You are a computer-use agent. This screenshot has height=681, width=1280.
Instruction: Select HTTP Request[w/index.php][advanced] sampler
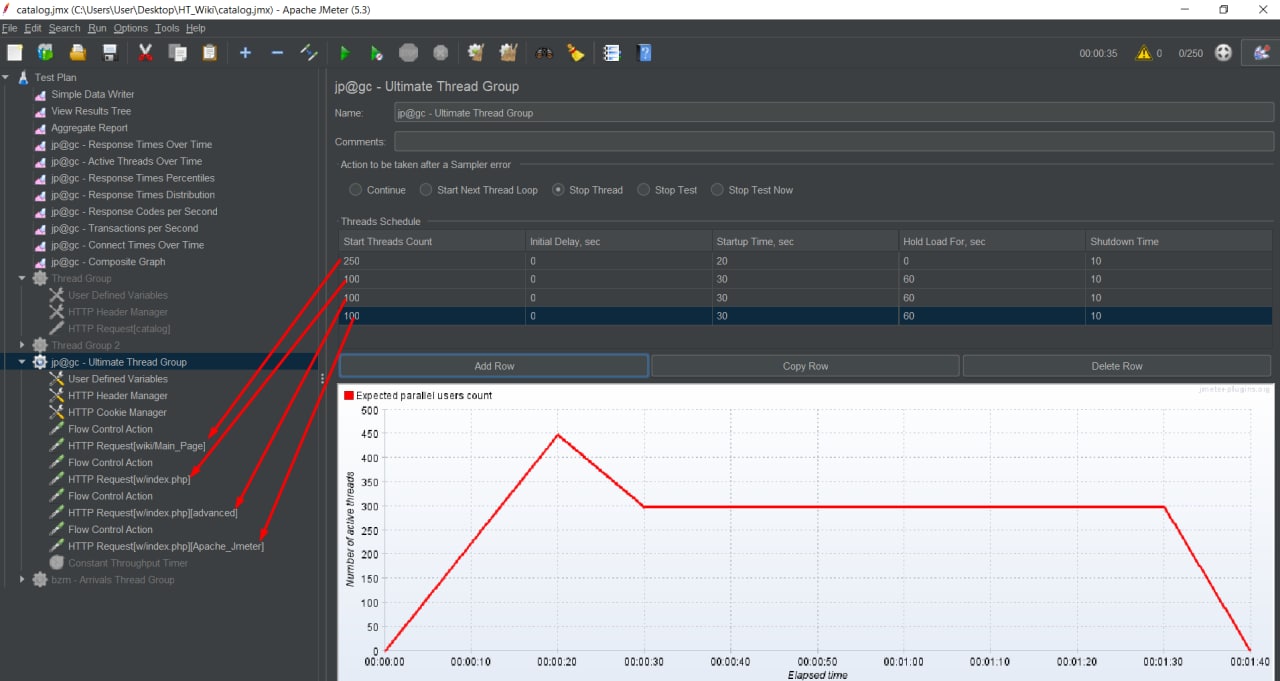pyautogui.click(x=153, y=513)
